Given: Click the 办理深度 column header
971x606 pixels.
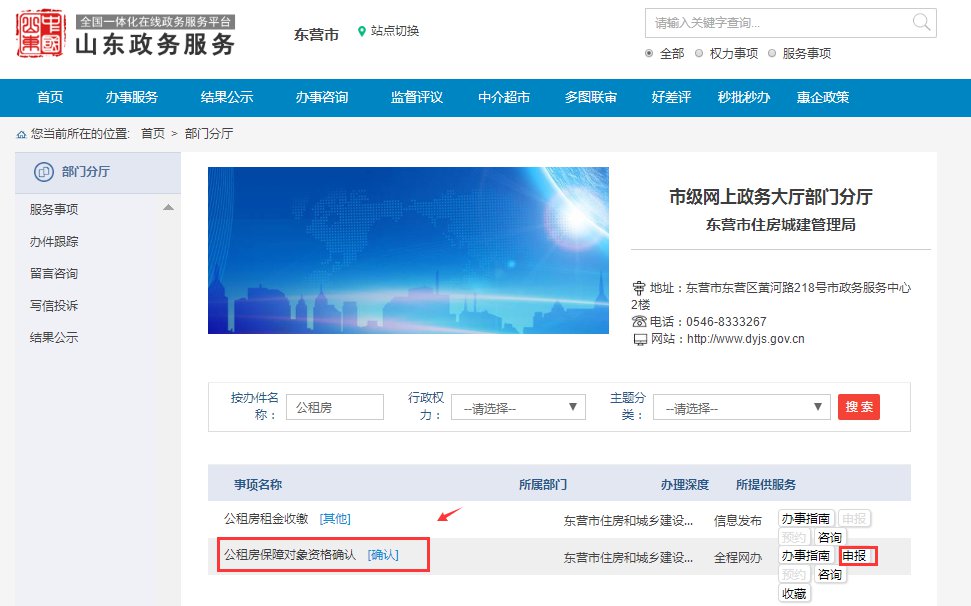Looking at the screenshot, I should pyautogui.click(x=685, y=485).
